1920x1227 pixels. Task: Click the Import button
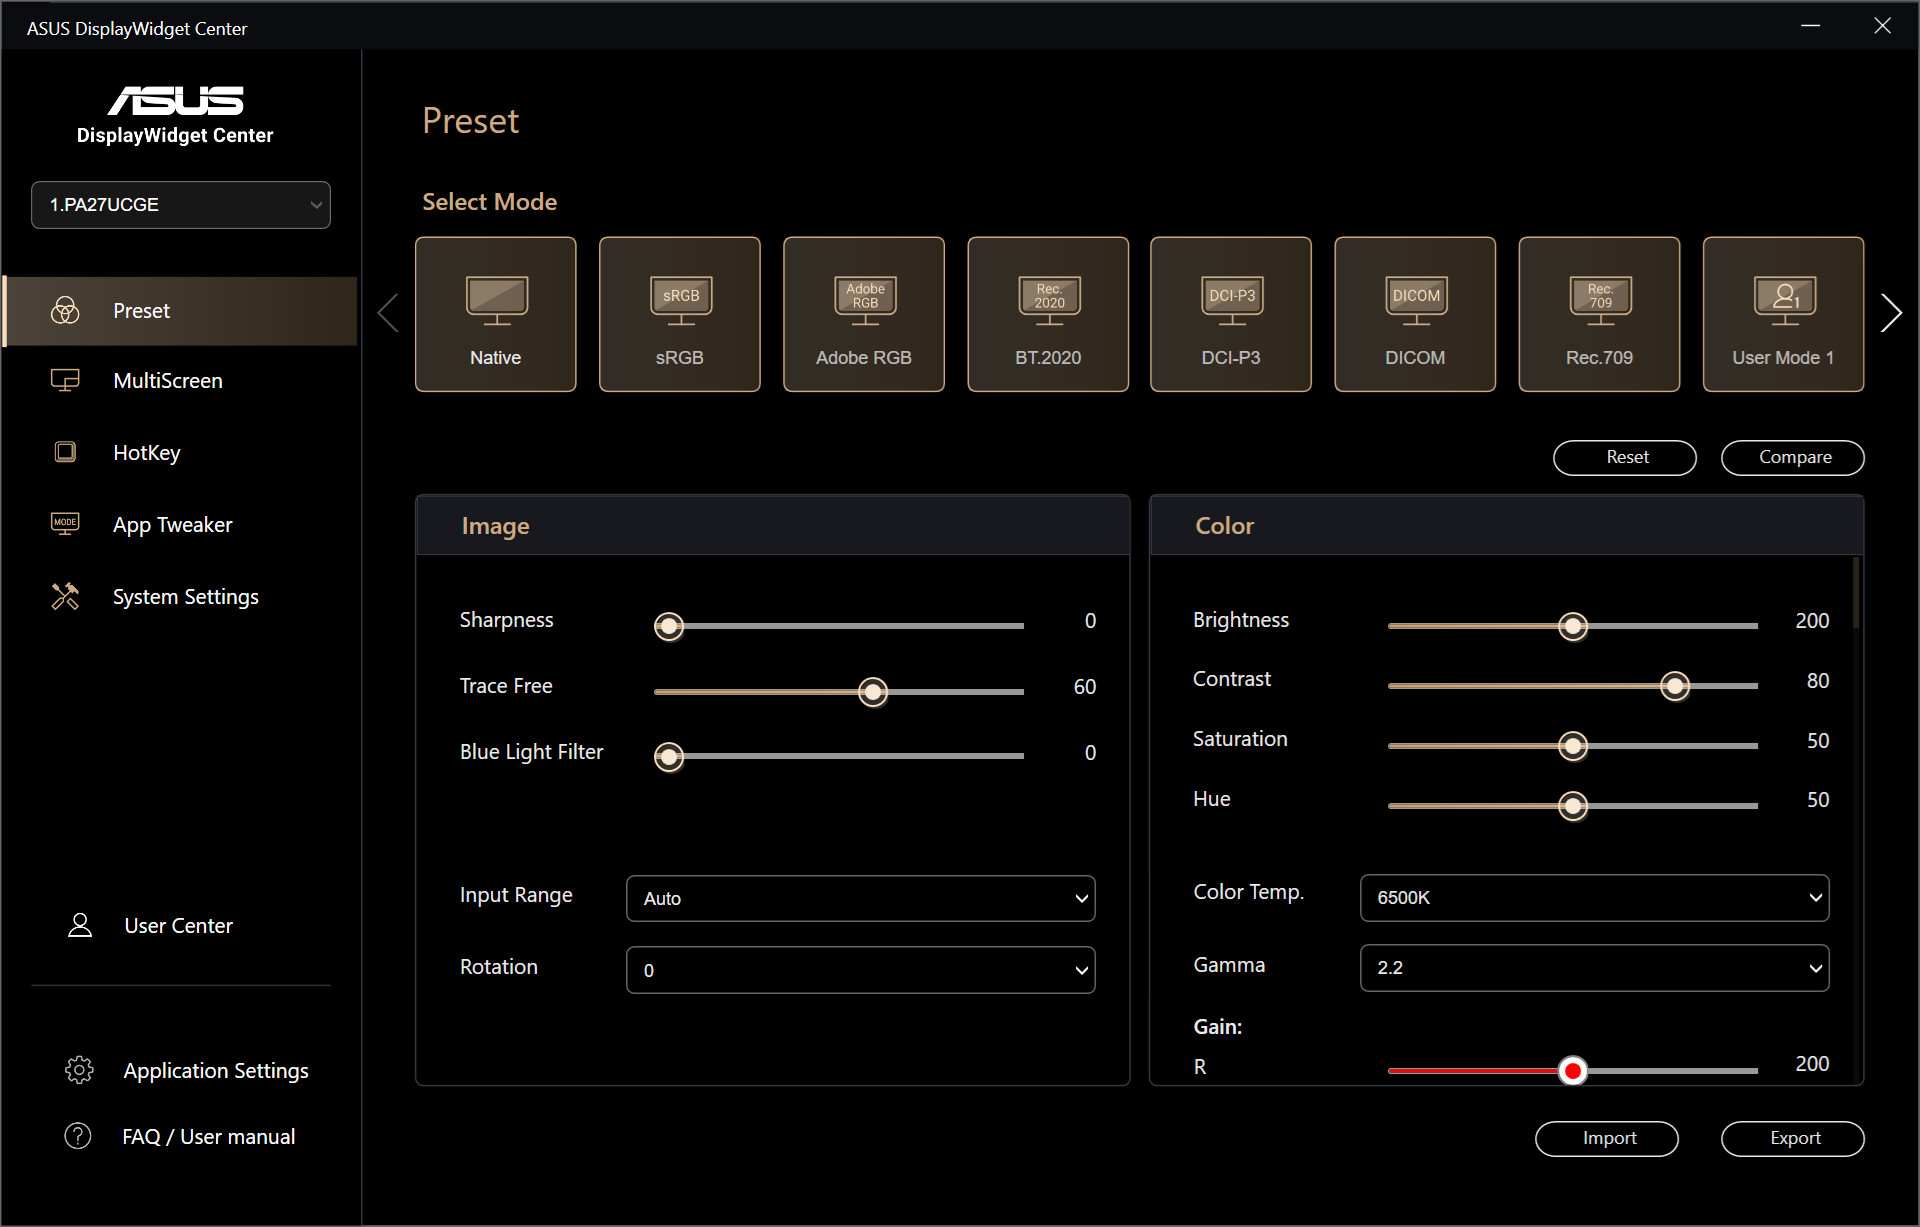click(x=1607, y=1138)
